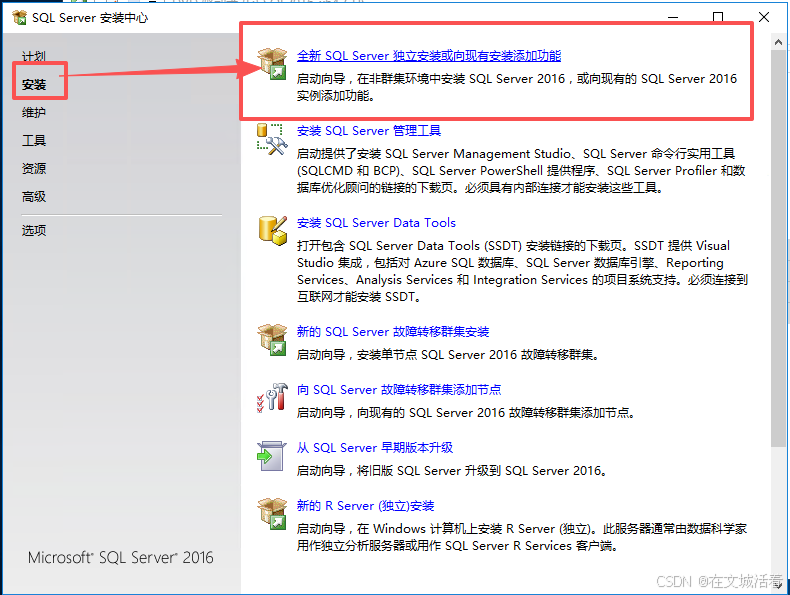The width and height of the screenshot is (790, 595).
Task: Maximize the SQL Server 安装中心 window
Action: click(x=718, y=17)
